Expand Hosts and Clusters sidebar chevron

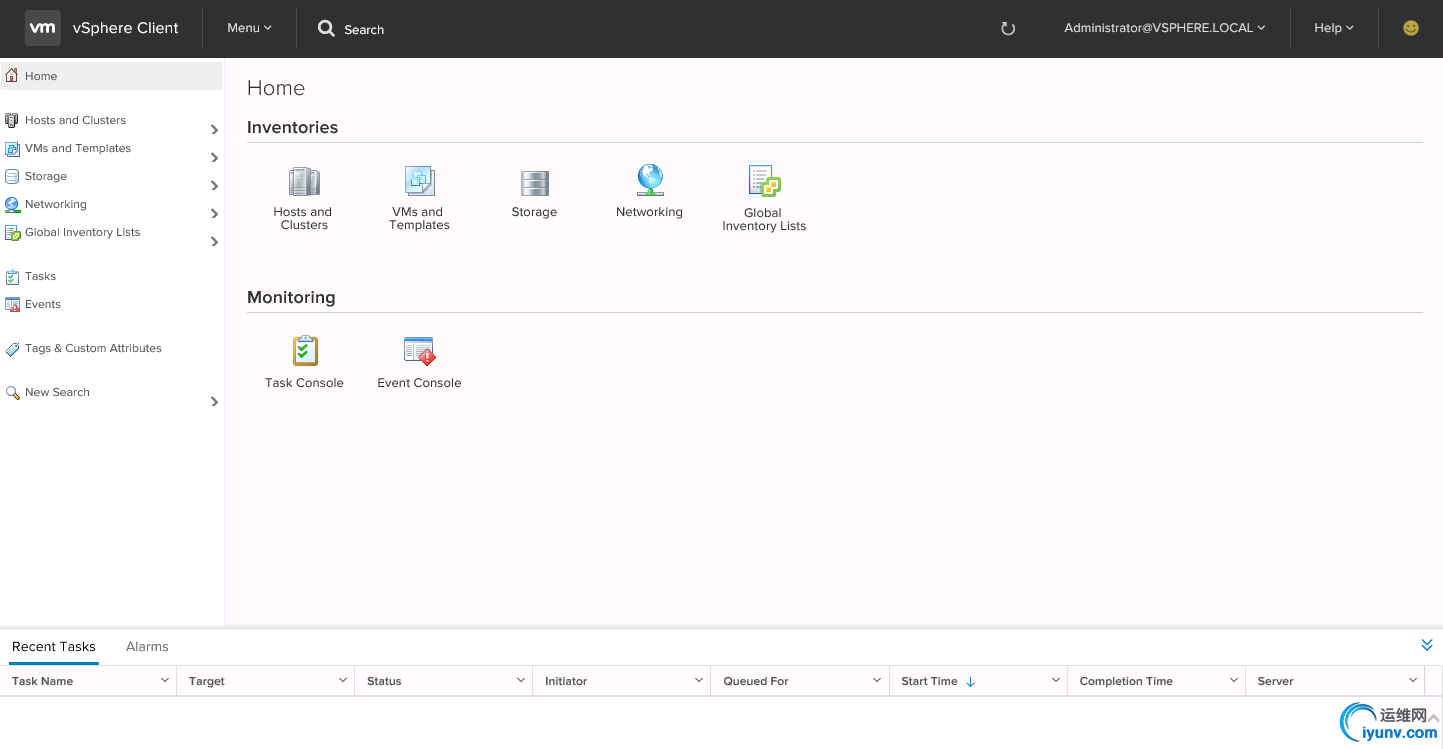pyautogui.click(x=215, y=129)
